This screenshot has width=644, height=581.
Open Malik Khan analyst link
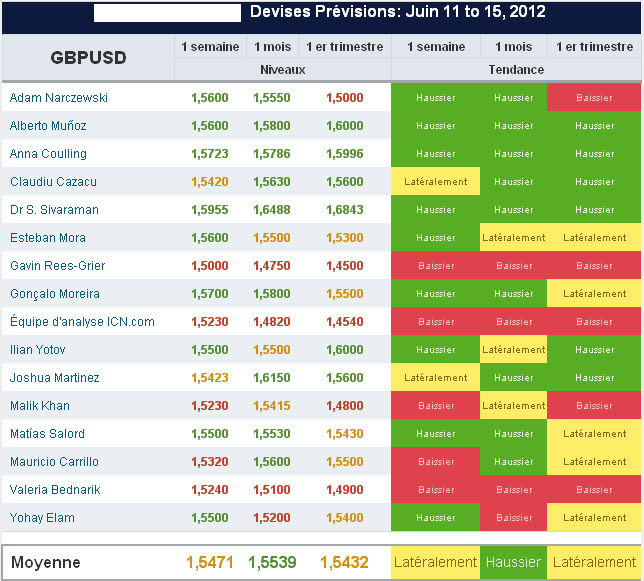(40, 406)
